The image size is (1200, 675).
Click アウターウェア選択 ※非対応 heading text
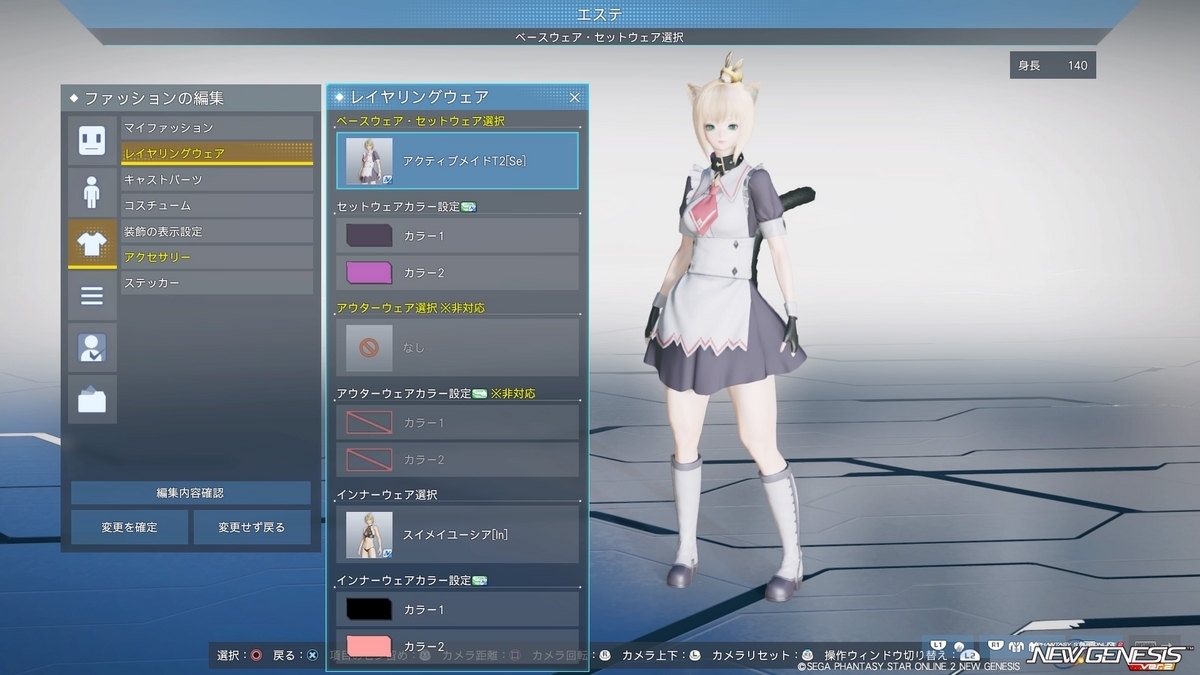point(411,308)
